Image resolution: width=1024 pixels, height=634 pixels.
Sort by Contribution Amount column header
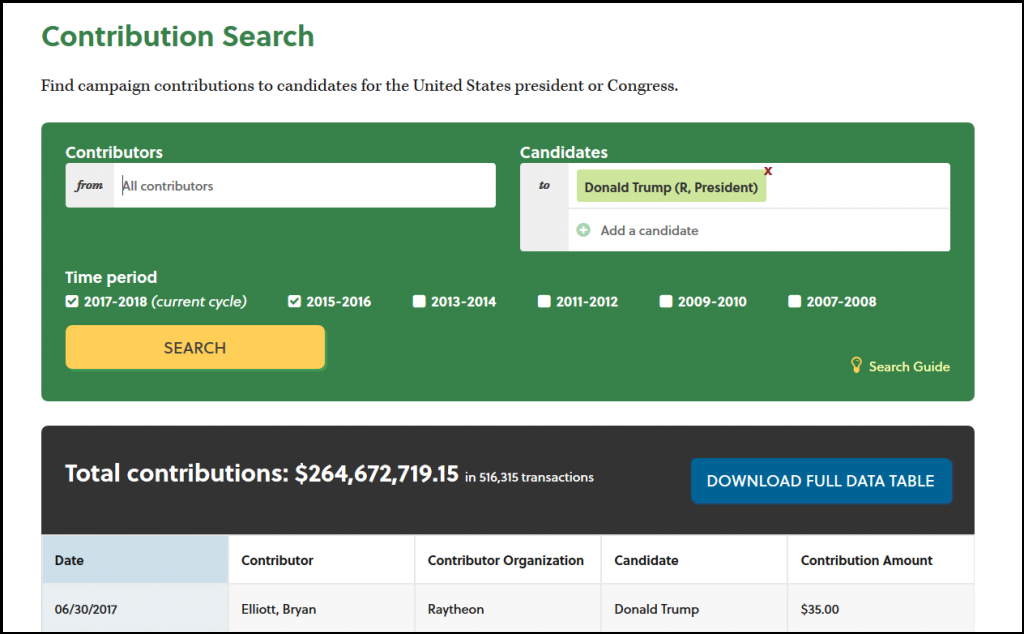point(881,560)
